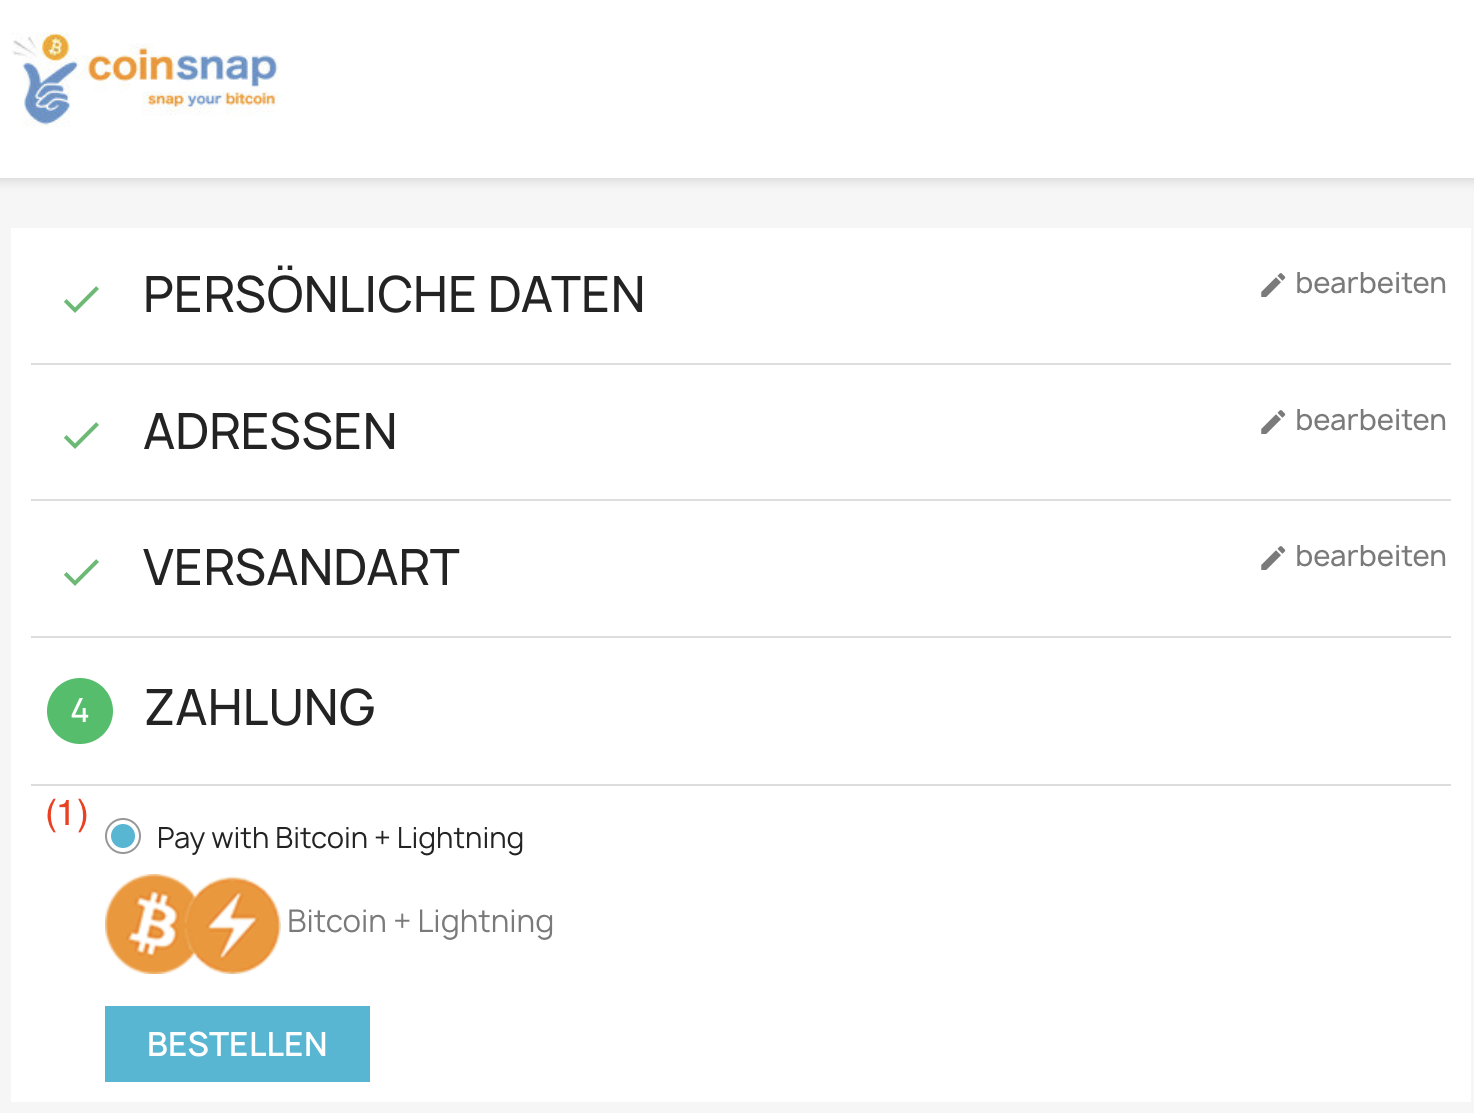
Task: Click bearbeiten link for Versandart
Action: (1370, 557)
